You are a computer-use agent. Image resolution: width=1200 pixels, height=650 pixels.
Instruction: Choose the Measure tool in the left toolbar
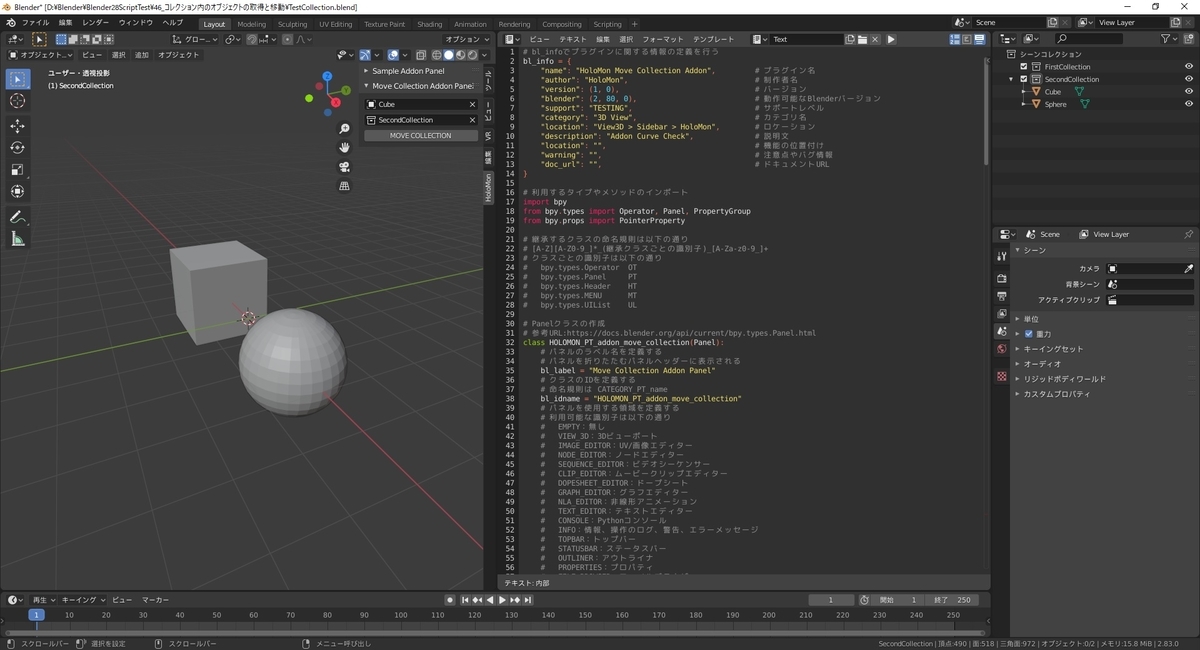18,239
